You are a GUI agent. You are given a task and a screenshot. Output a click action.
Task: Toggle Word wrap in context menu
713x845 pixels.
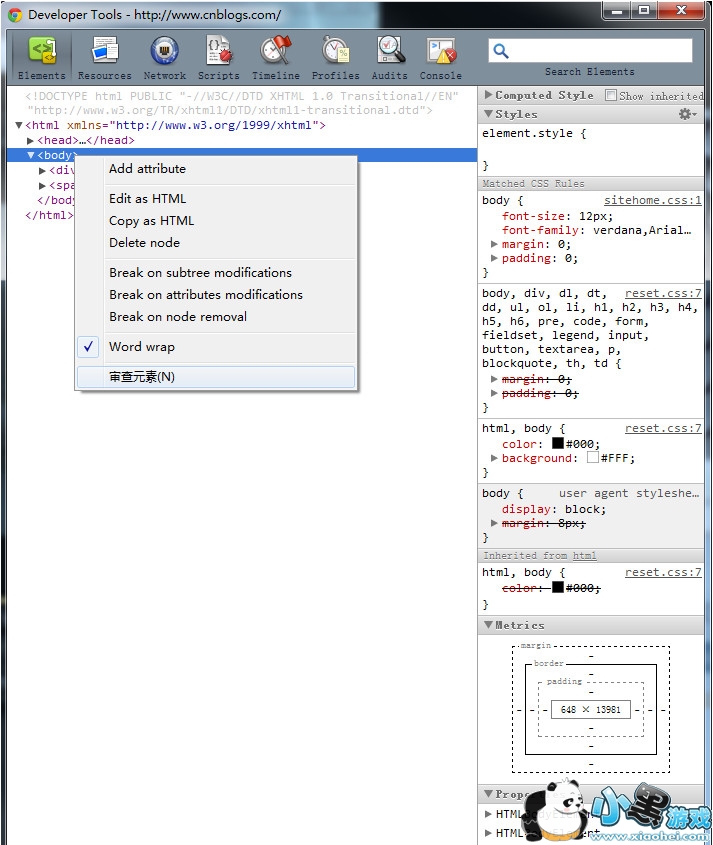(141, 347)
